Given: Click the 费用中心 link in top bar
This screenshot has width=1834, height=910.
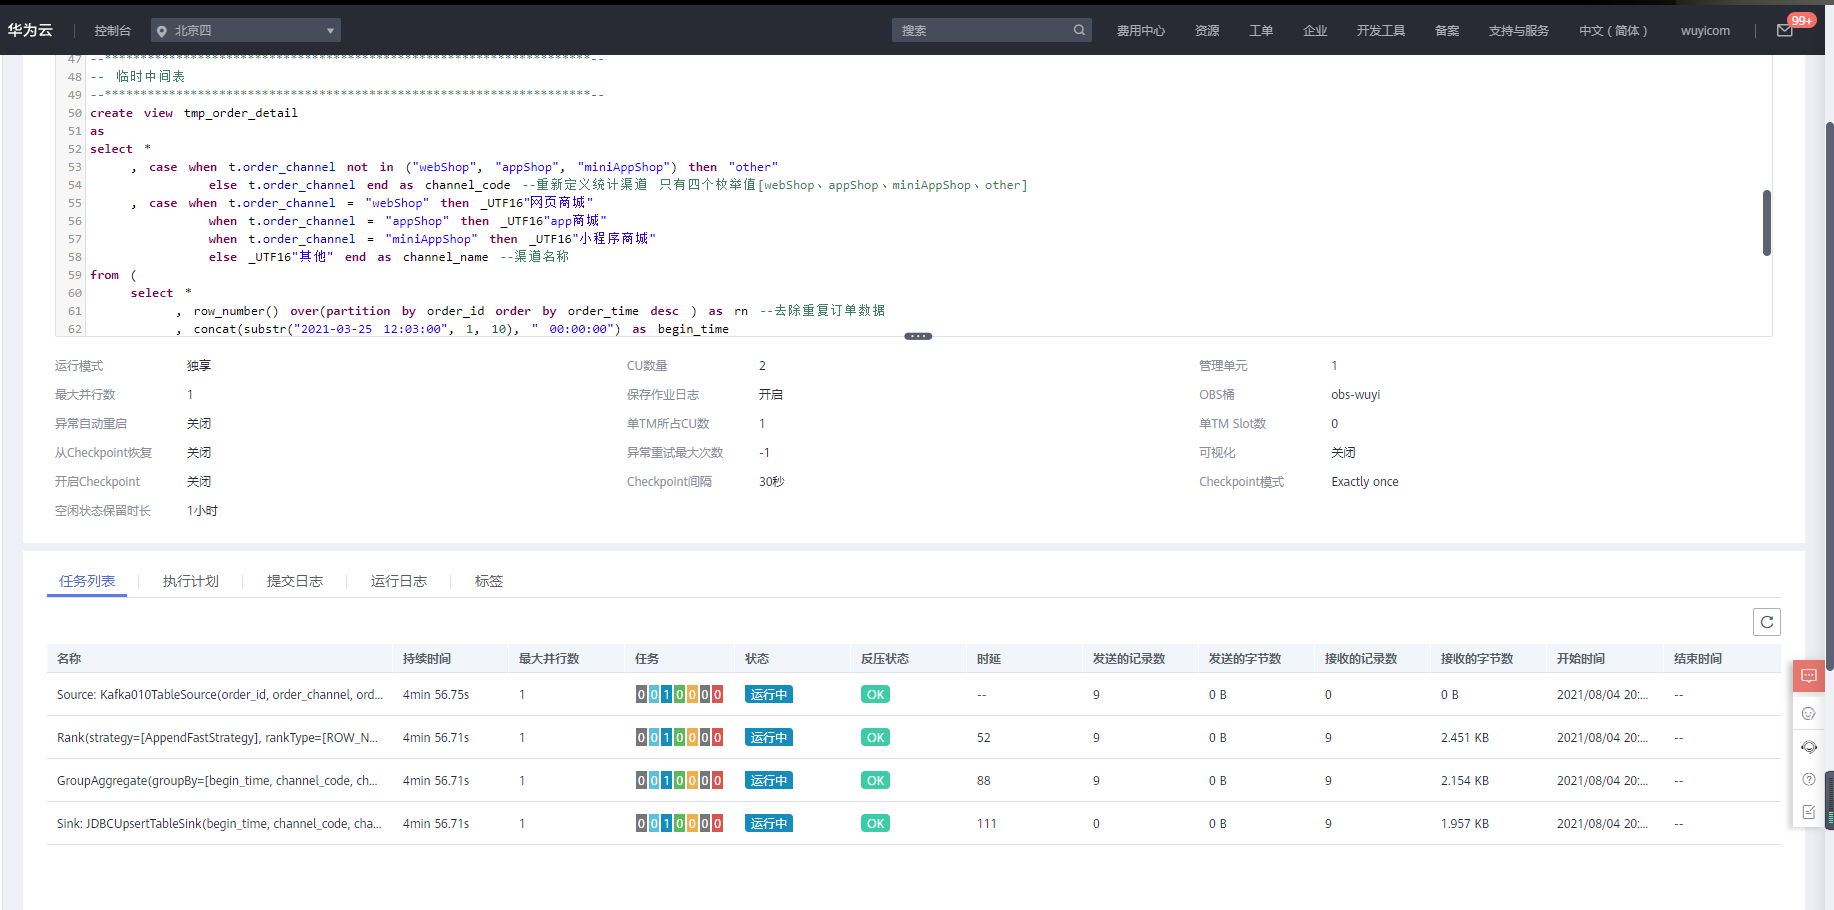Looking at the screenshot, I should coord(1140,31).
